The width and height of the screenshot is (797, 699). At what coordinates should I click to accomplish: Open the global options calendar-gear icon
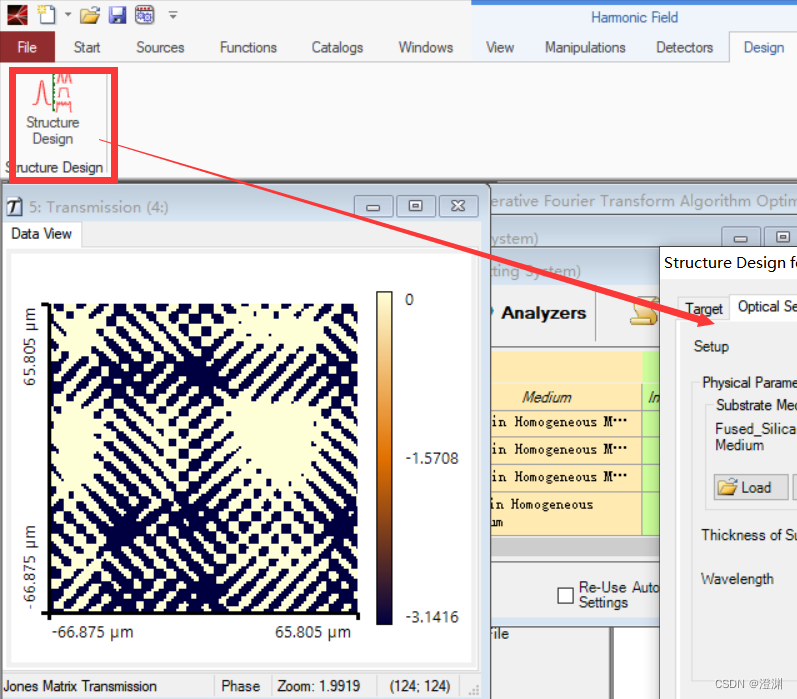[145, 15]
